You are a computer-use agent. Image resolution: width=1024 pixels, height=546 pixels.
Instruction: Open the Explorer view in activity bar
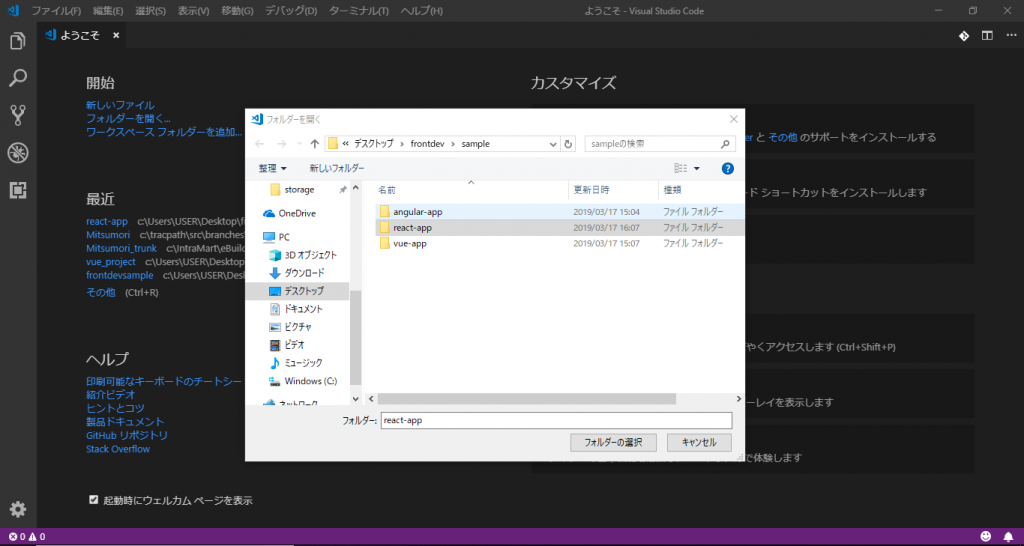coord(18,41)
